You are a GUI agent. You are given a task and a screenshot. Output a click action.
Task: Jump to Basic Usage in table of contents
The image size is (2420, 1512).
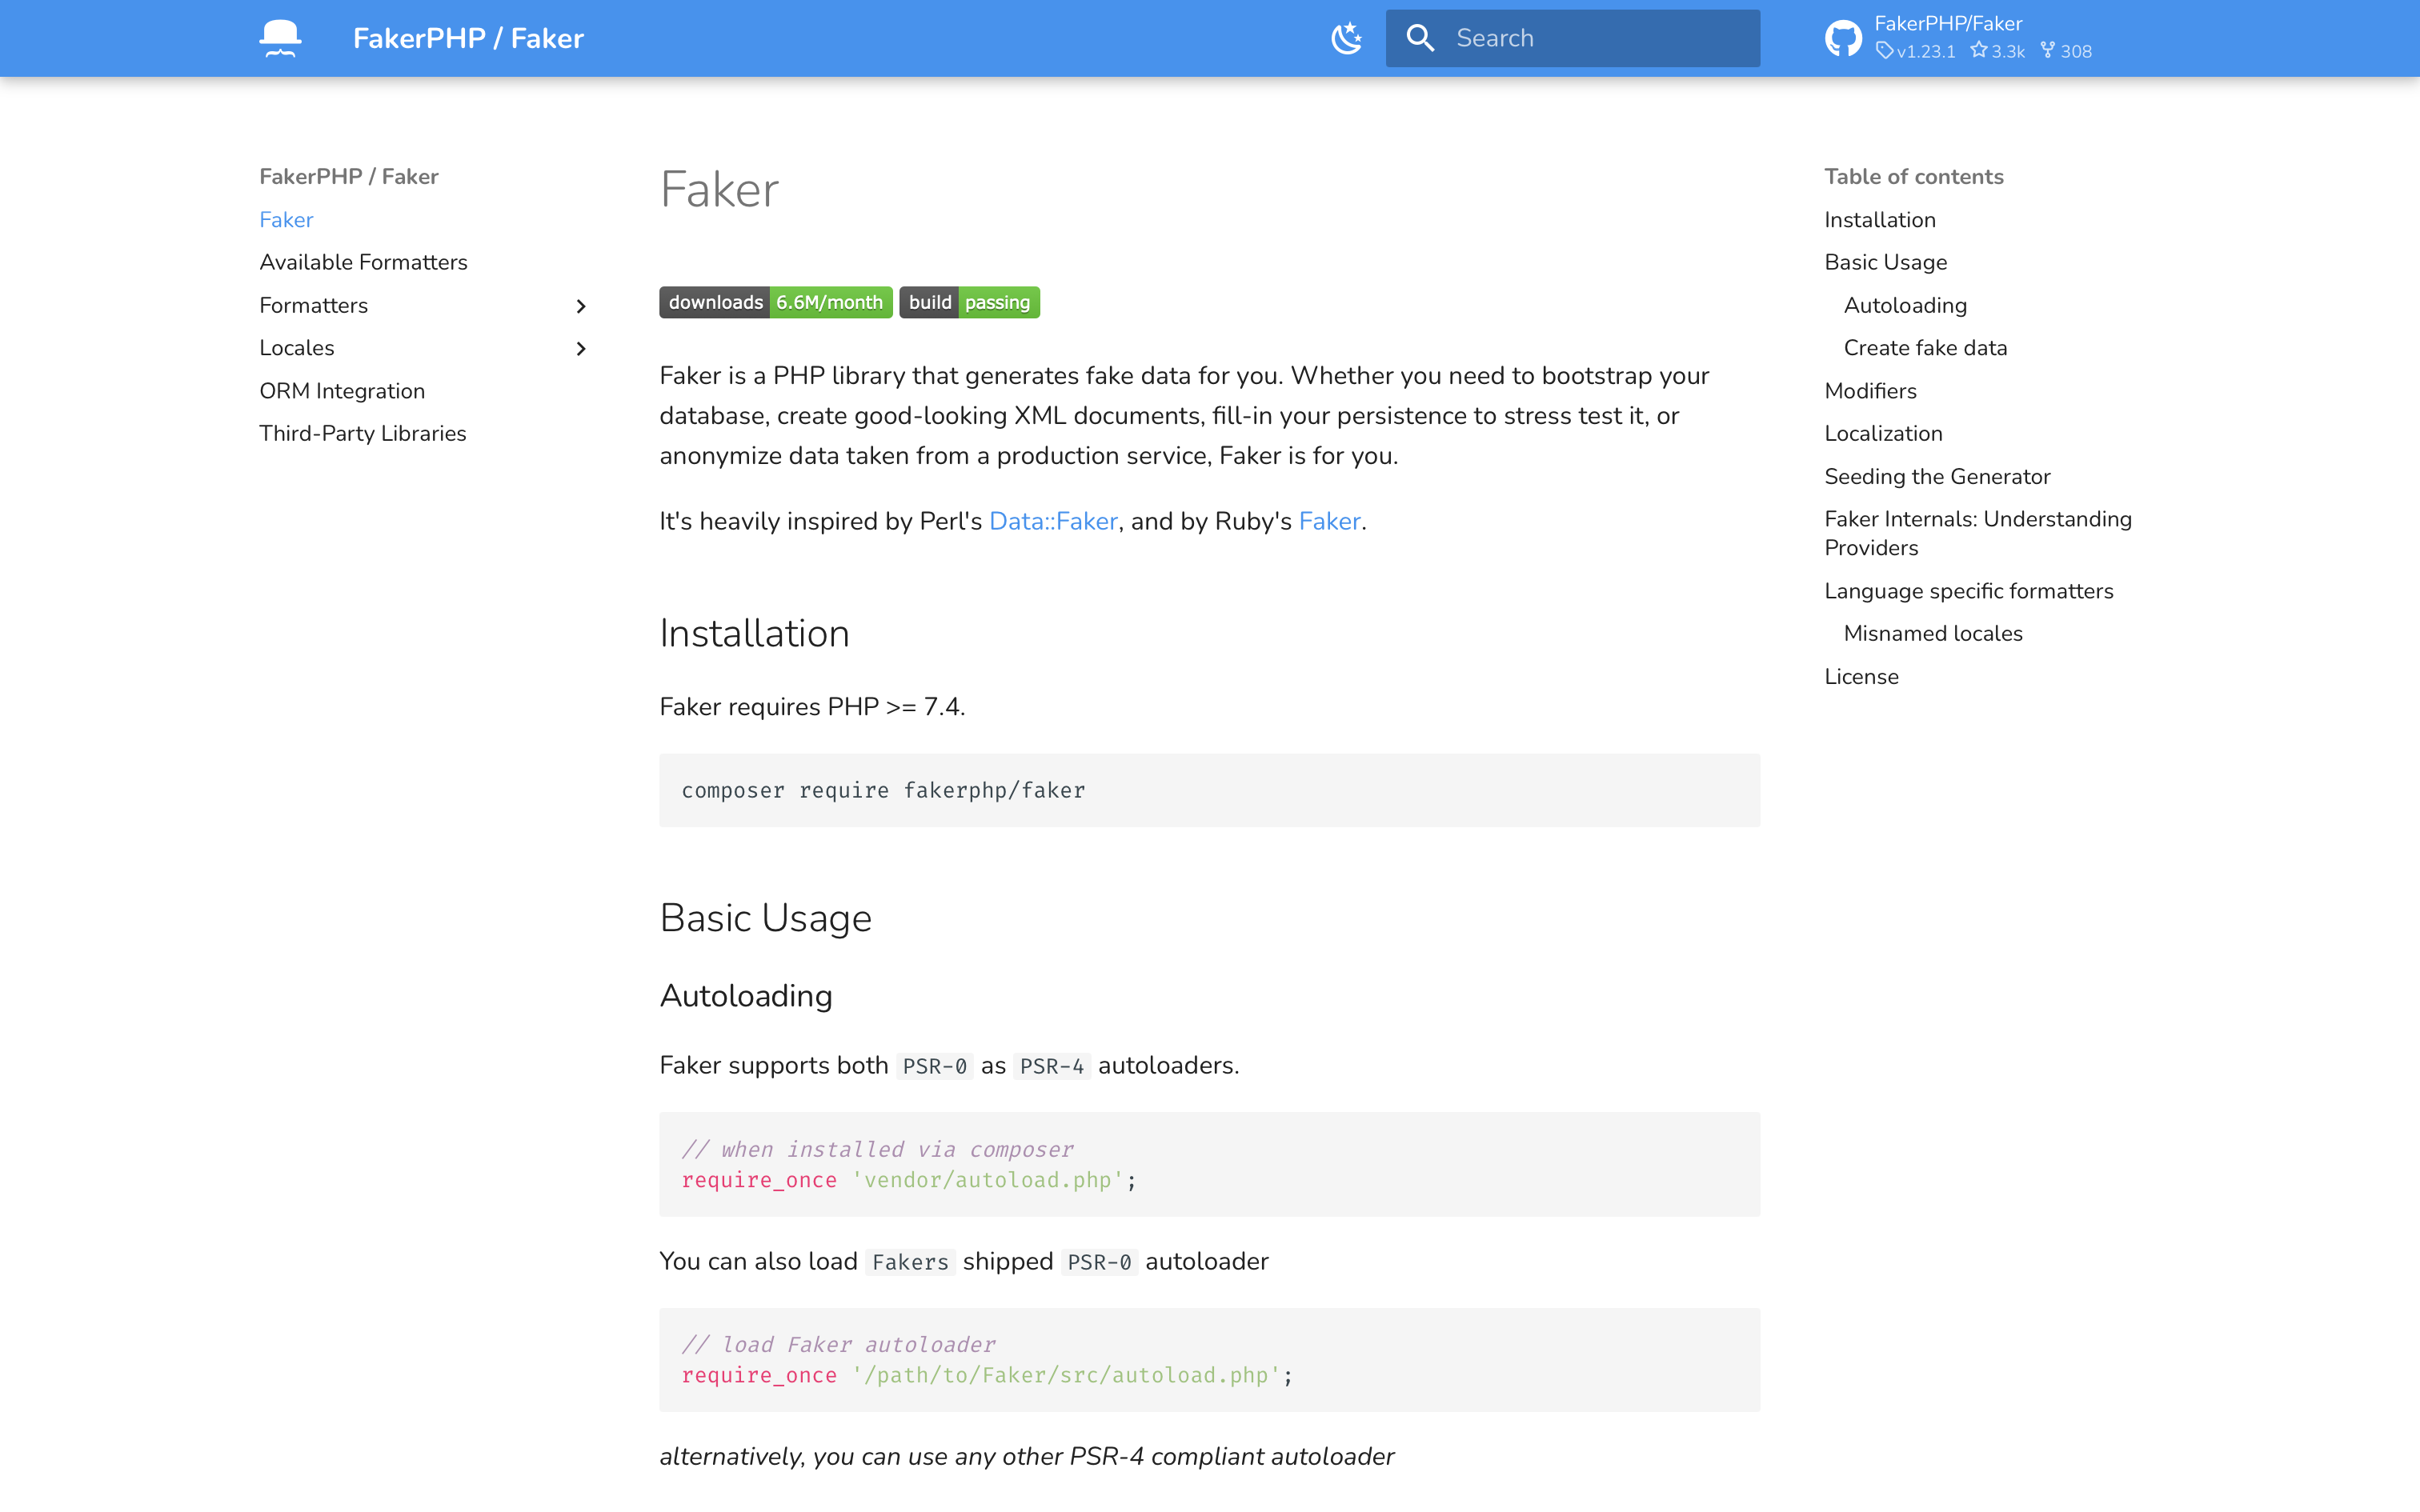coord(1885,262)
